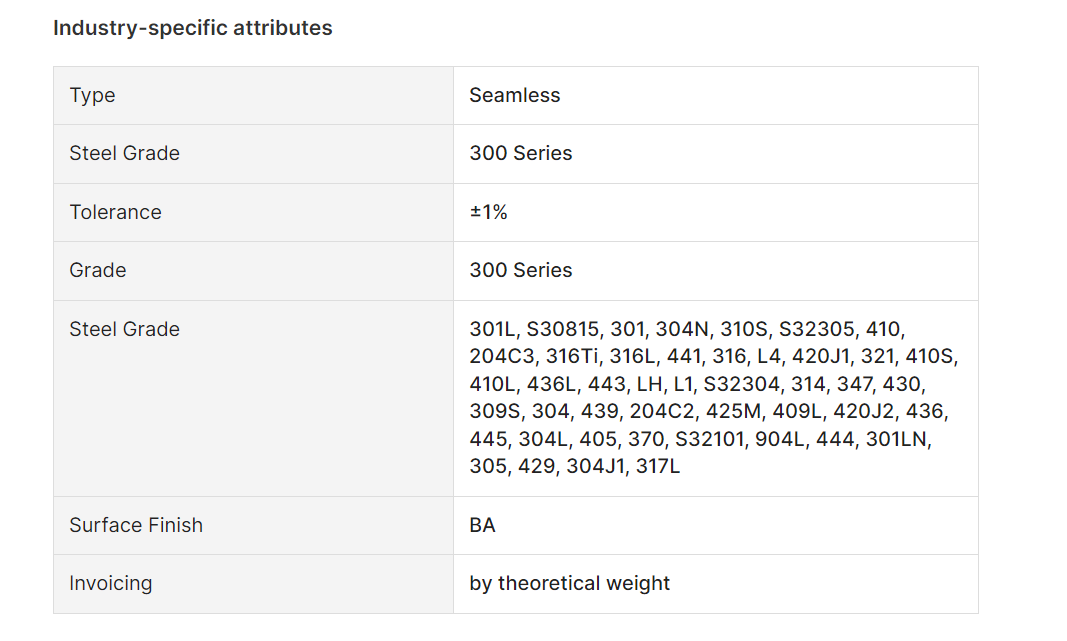
Task: Pick S32304 from the grade list
Action: (x=742, y=383)
